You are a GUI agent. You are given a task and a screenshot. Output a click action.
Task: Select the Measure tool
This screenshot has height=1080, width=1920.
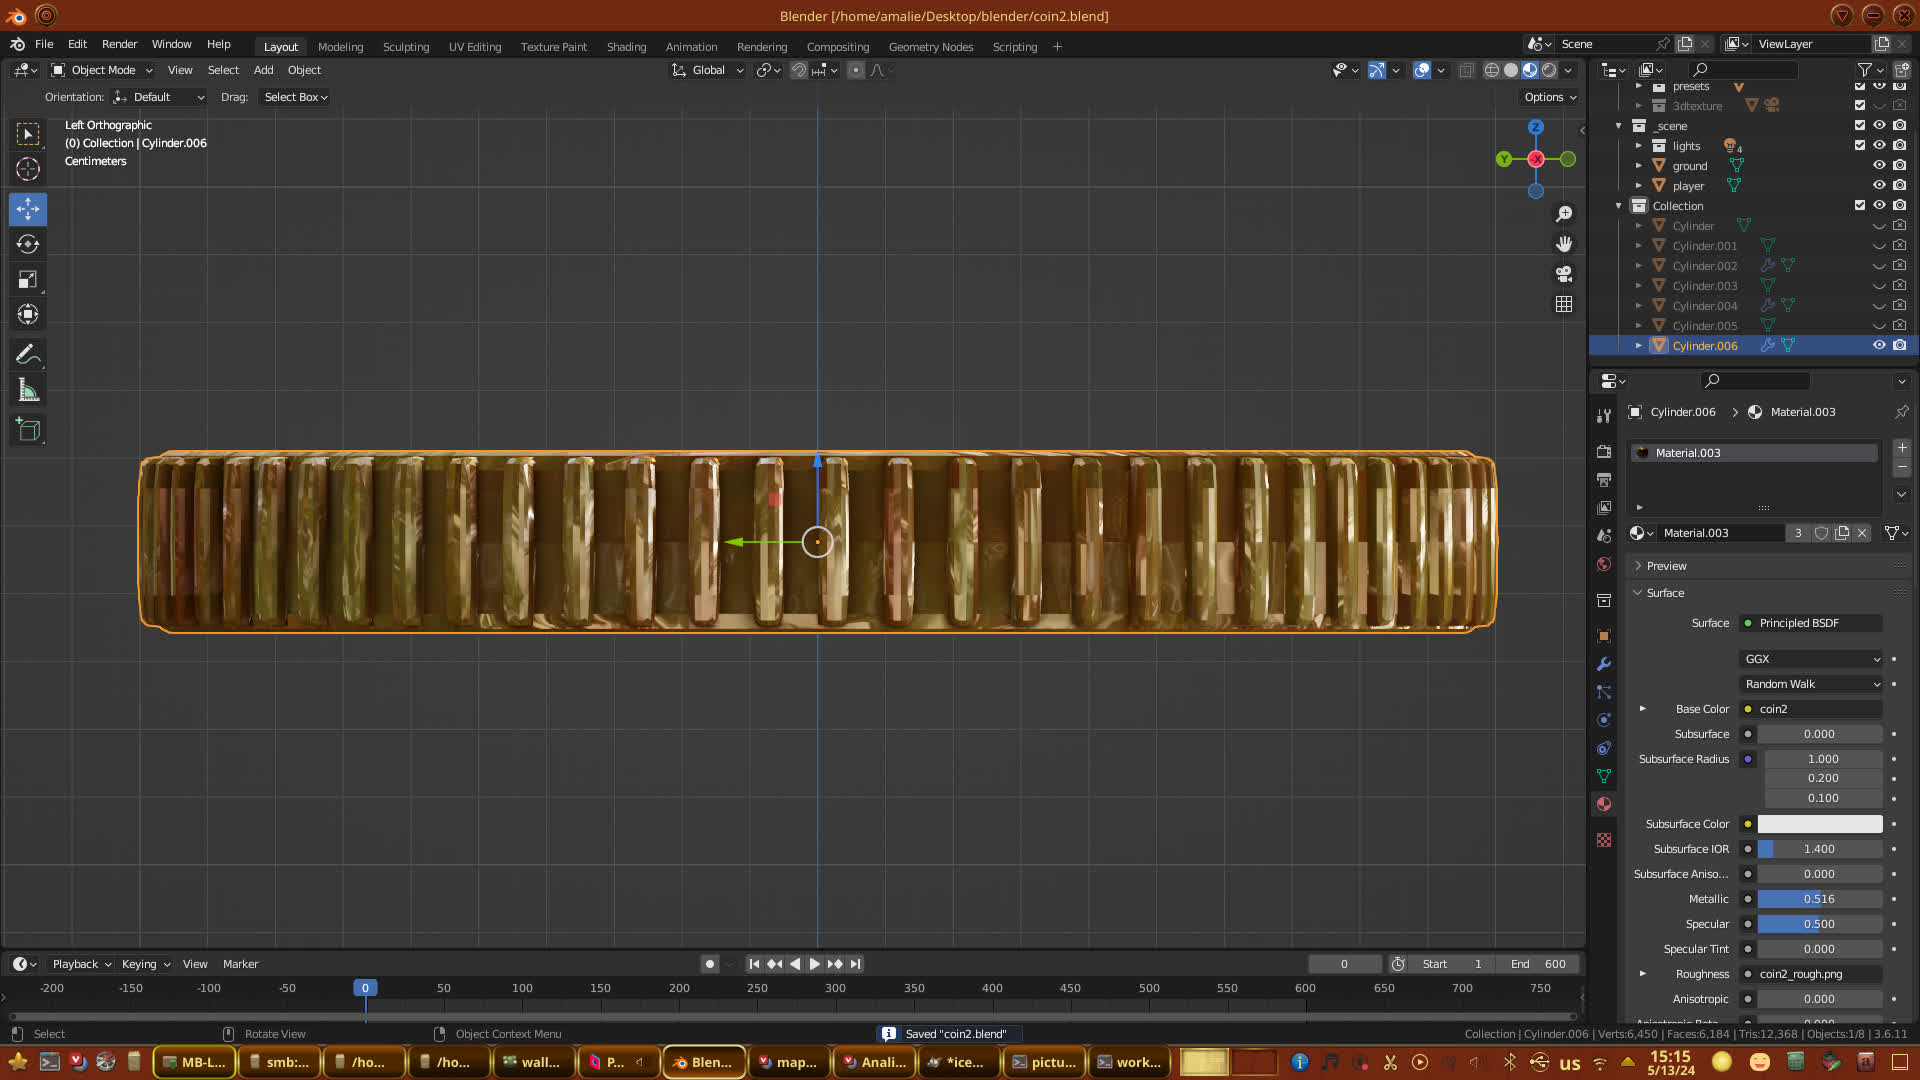point(28,391)
